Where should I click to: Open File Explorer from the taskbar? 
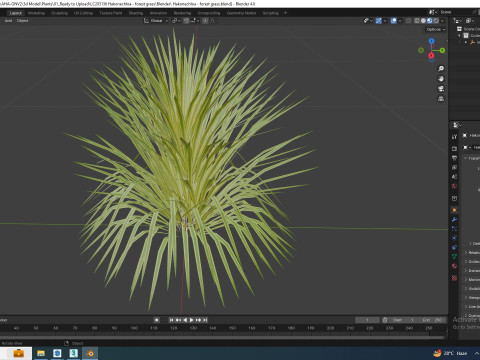coord(41,353)
